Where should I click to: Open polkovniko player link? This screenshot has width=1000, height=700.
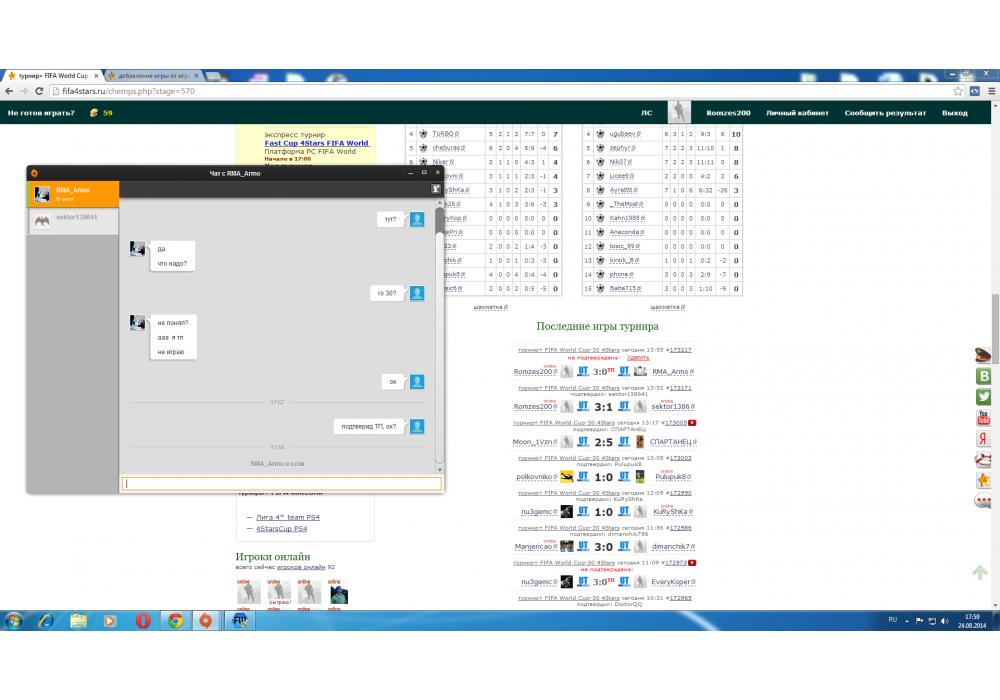[x=536, y=477]
